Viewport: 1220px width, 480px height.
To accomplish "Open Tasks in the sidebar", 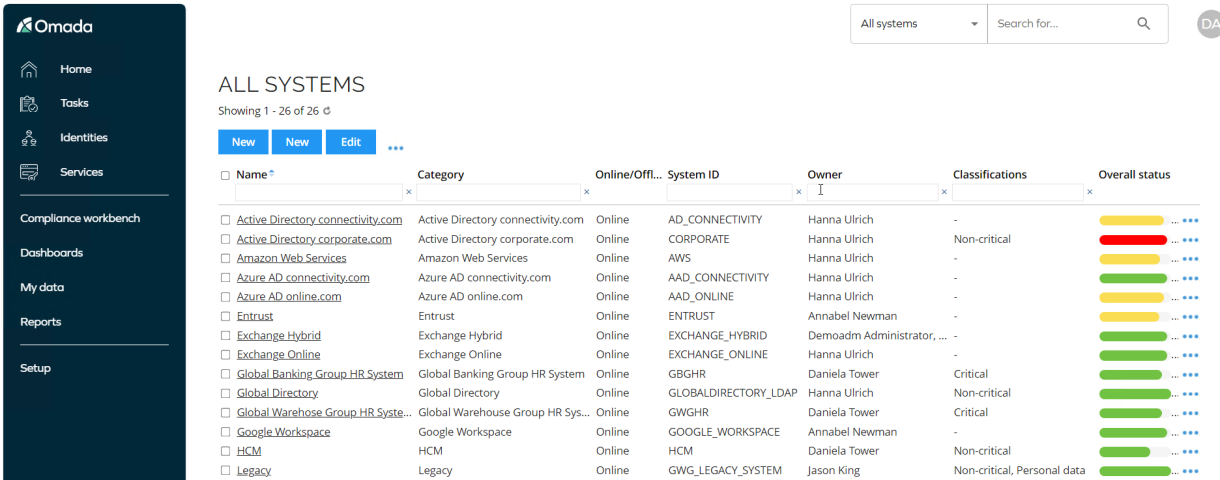I will pos(74,103).
